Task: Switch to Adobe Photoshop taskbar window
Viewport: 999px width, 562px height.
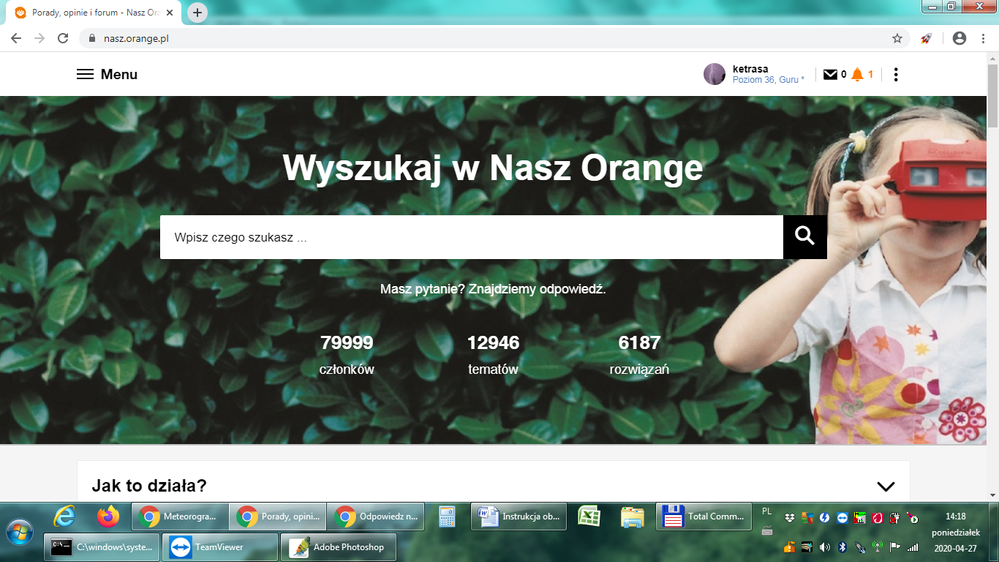Action: point(338,547)
